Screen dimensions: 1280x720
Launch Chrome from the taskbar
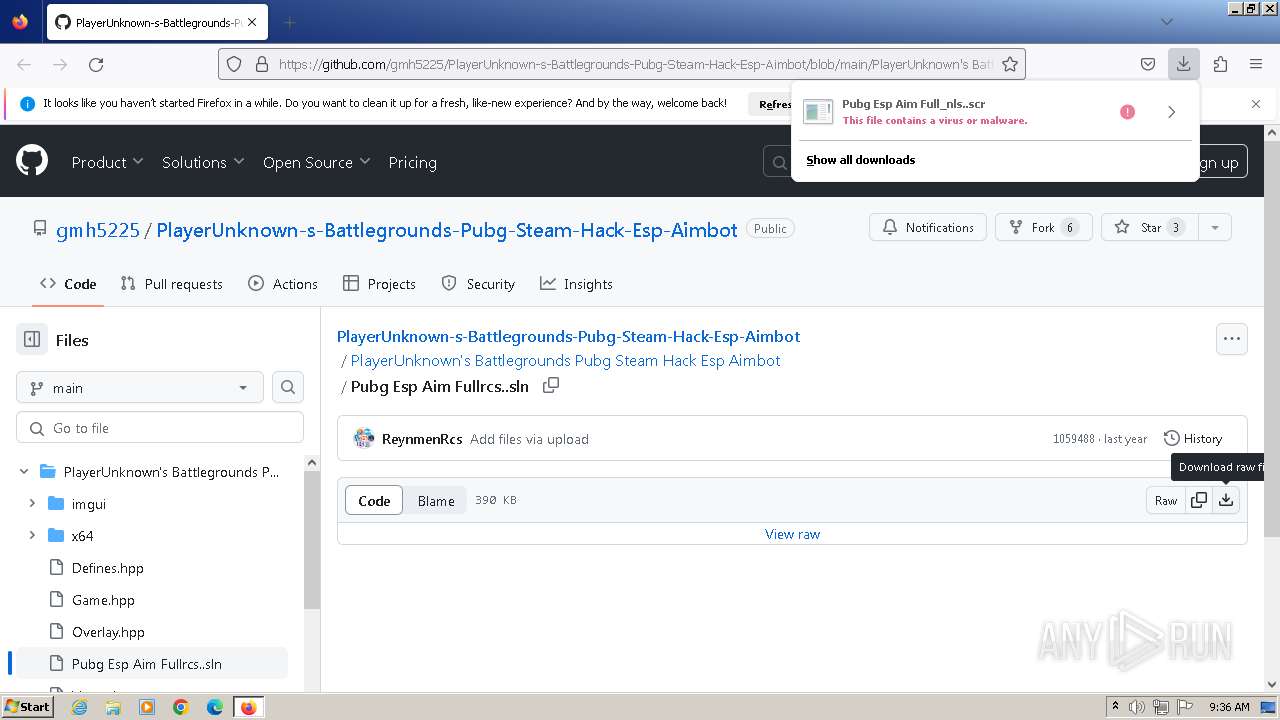[x=180, y=707]
